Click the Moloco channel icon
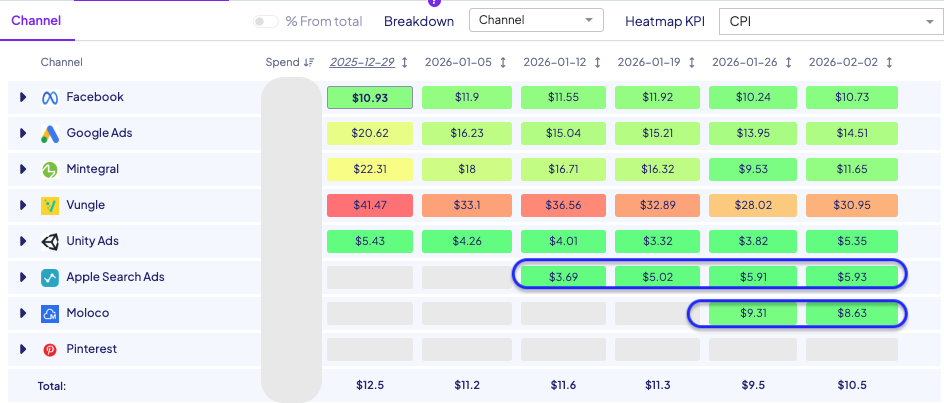The width and height of the screenshot is (944, 403). coord(50,314)
